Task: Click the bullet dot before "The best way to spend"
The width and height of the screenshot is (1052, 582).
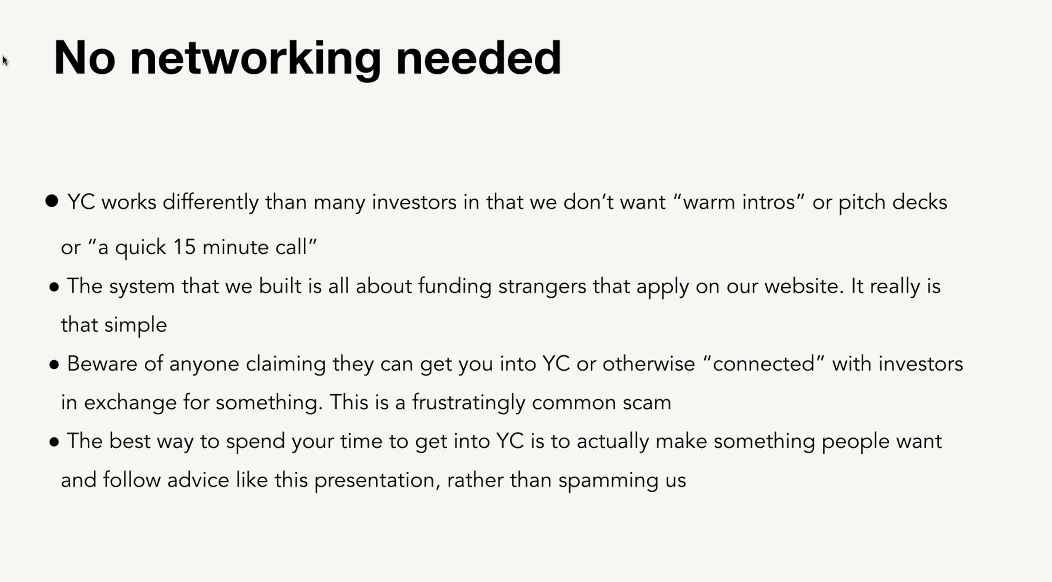Action: pos(54,442)
